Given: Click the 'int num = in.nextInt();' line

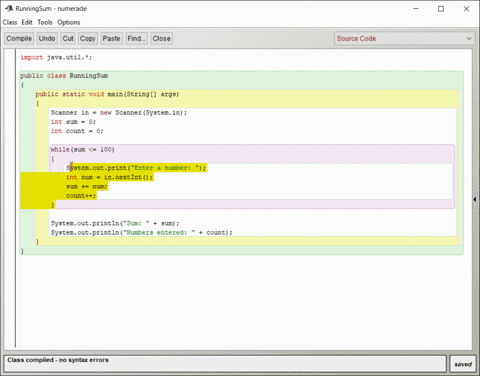Looking at the screenshot, I should pyautogui.click(x=109, y=177).
